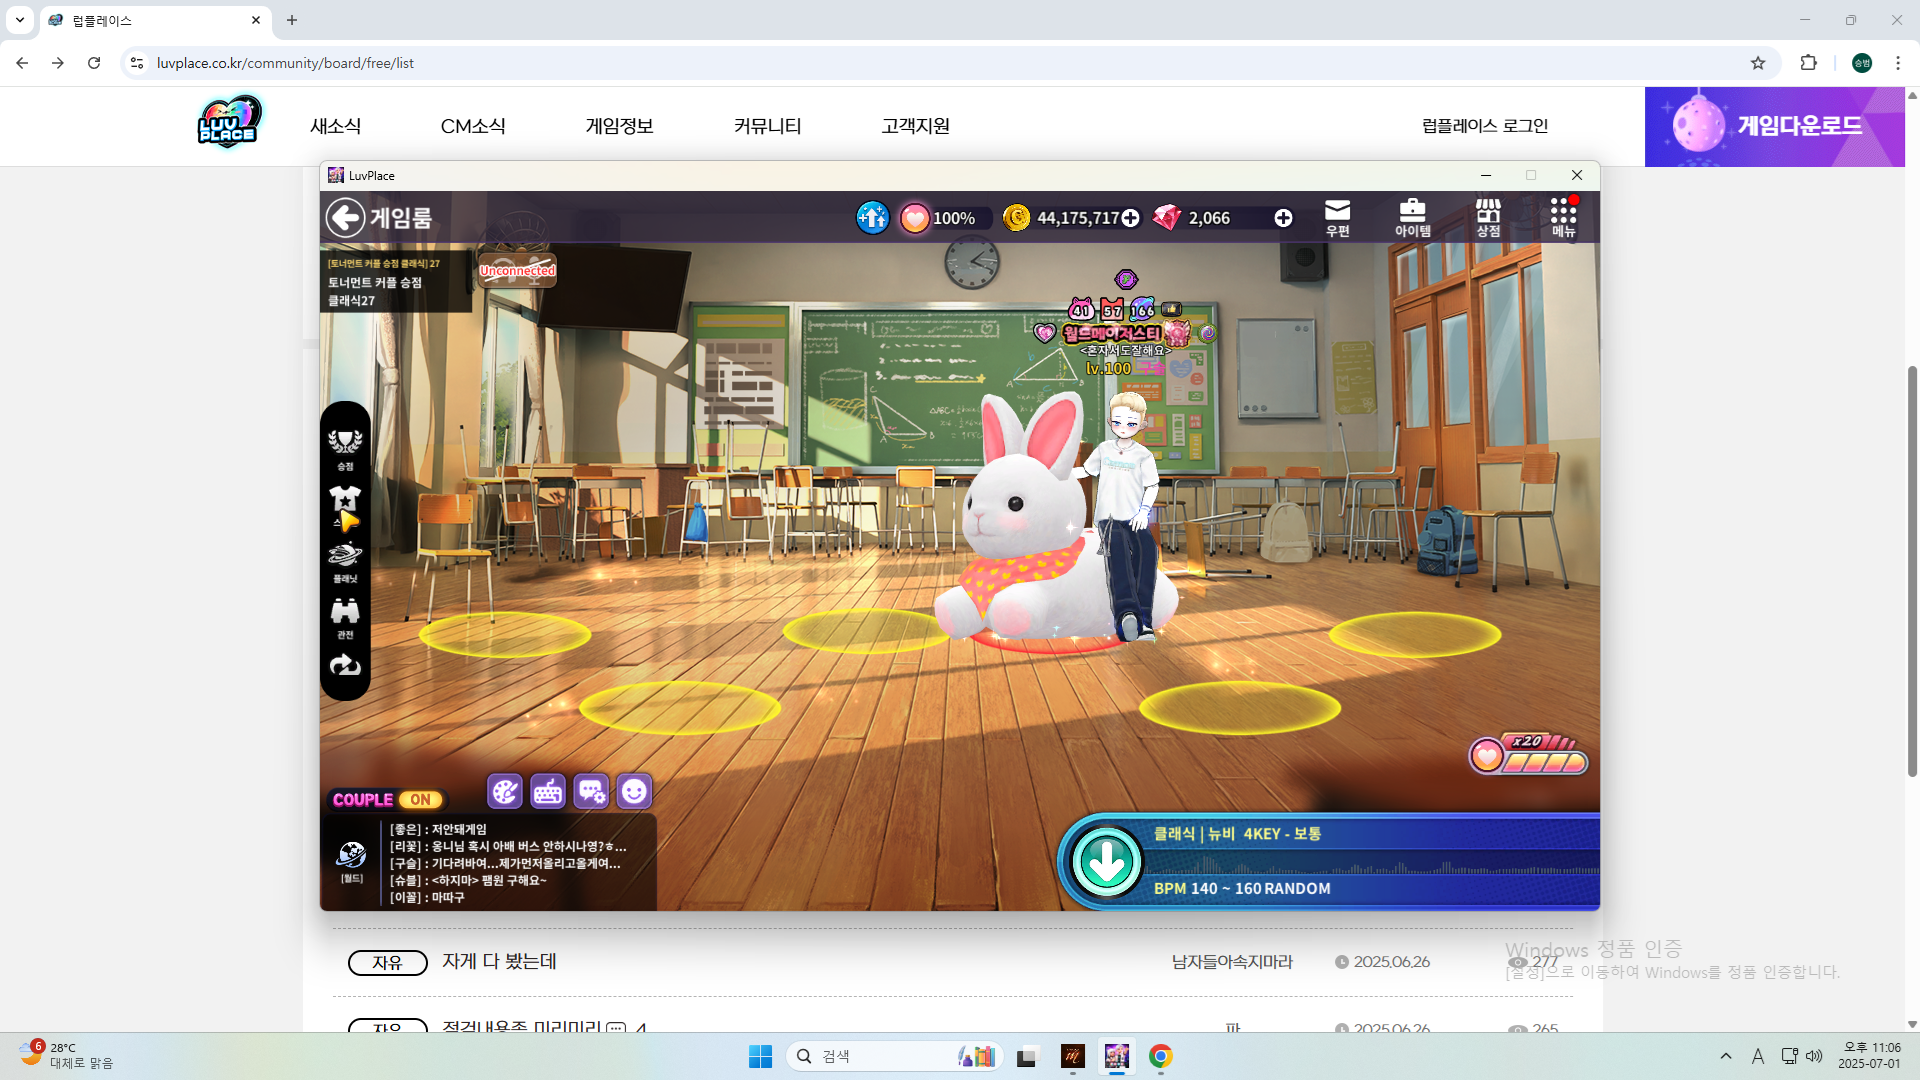Click the song info 클래식 | 뉴비 4KEY - 보통

1237,834
